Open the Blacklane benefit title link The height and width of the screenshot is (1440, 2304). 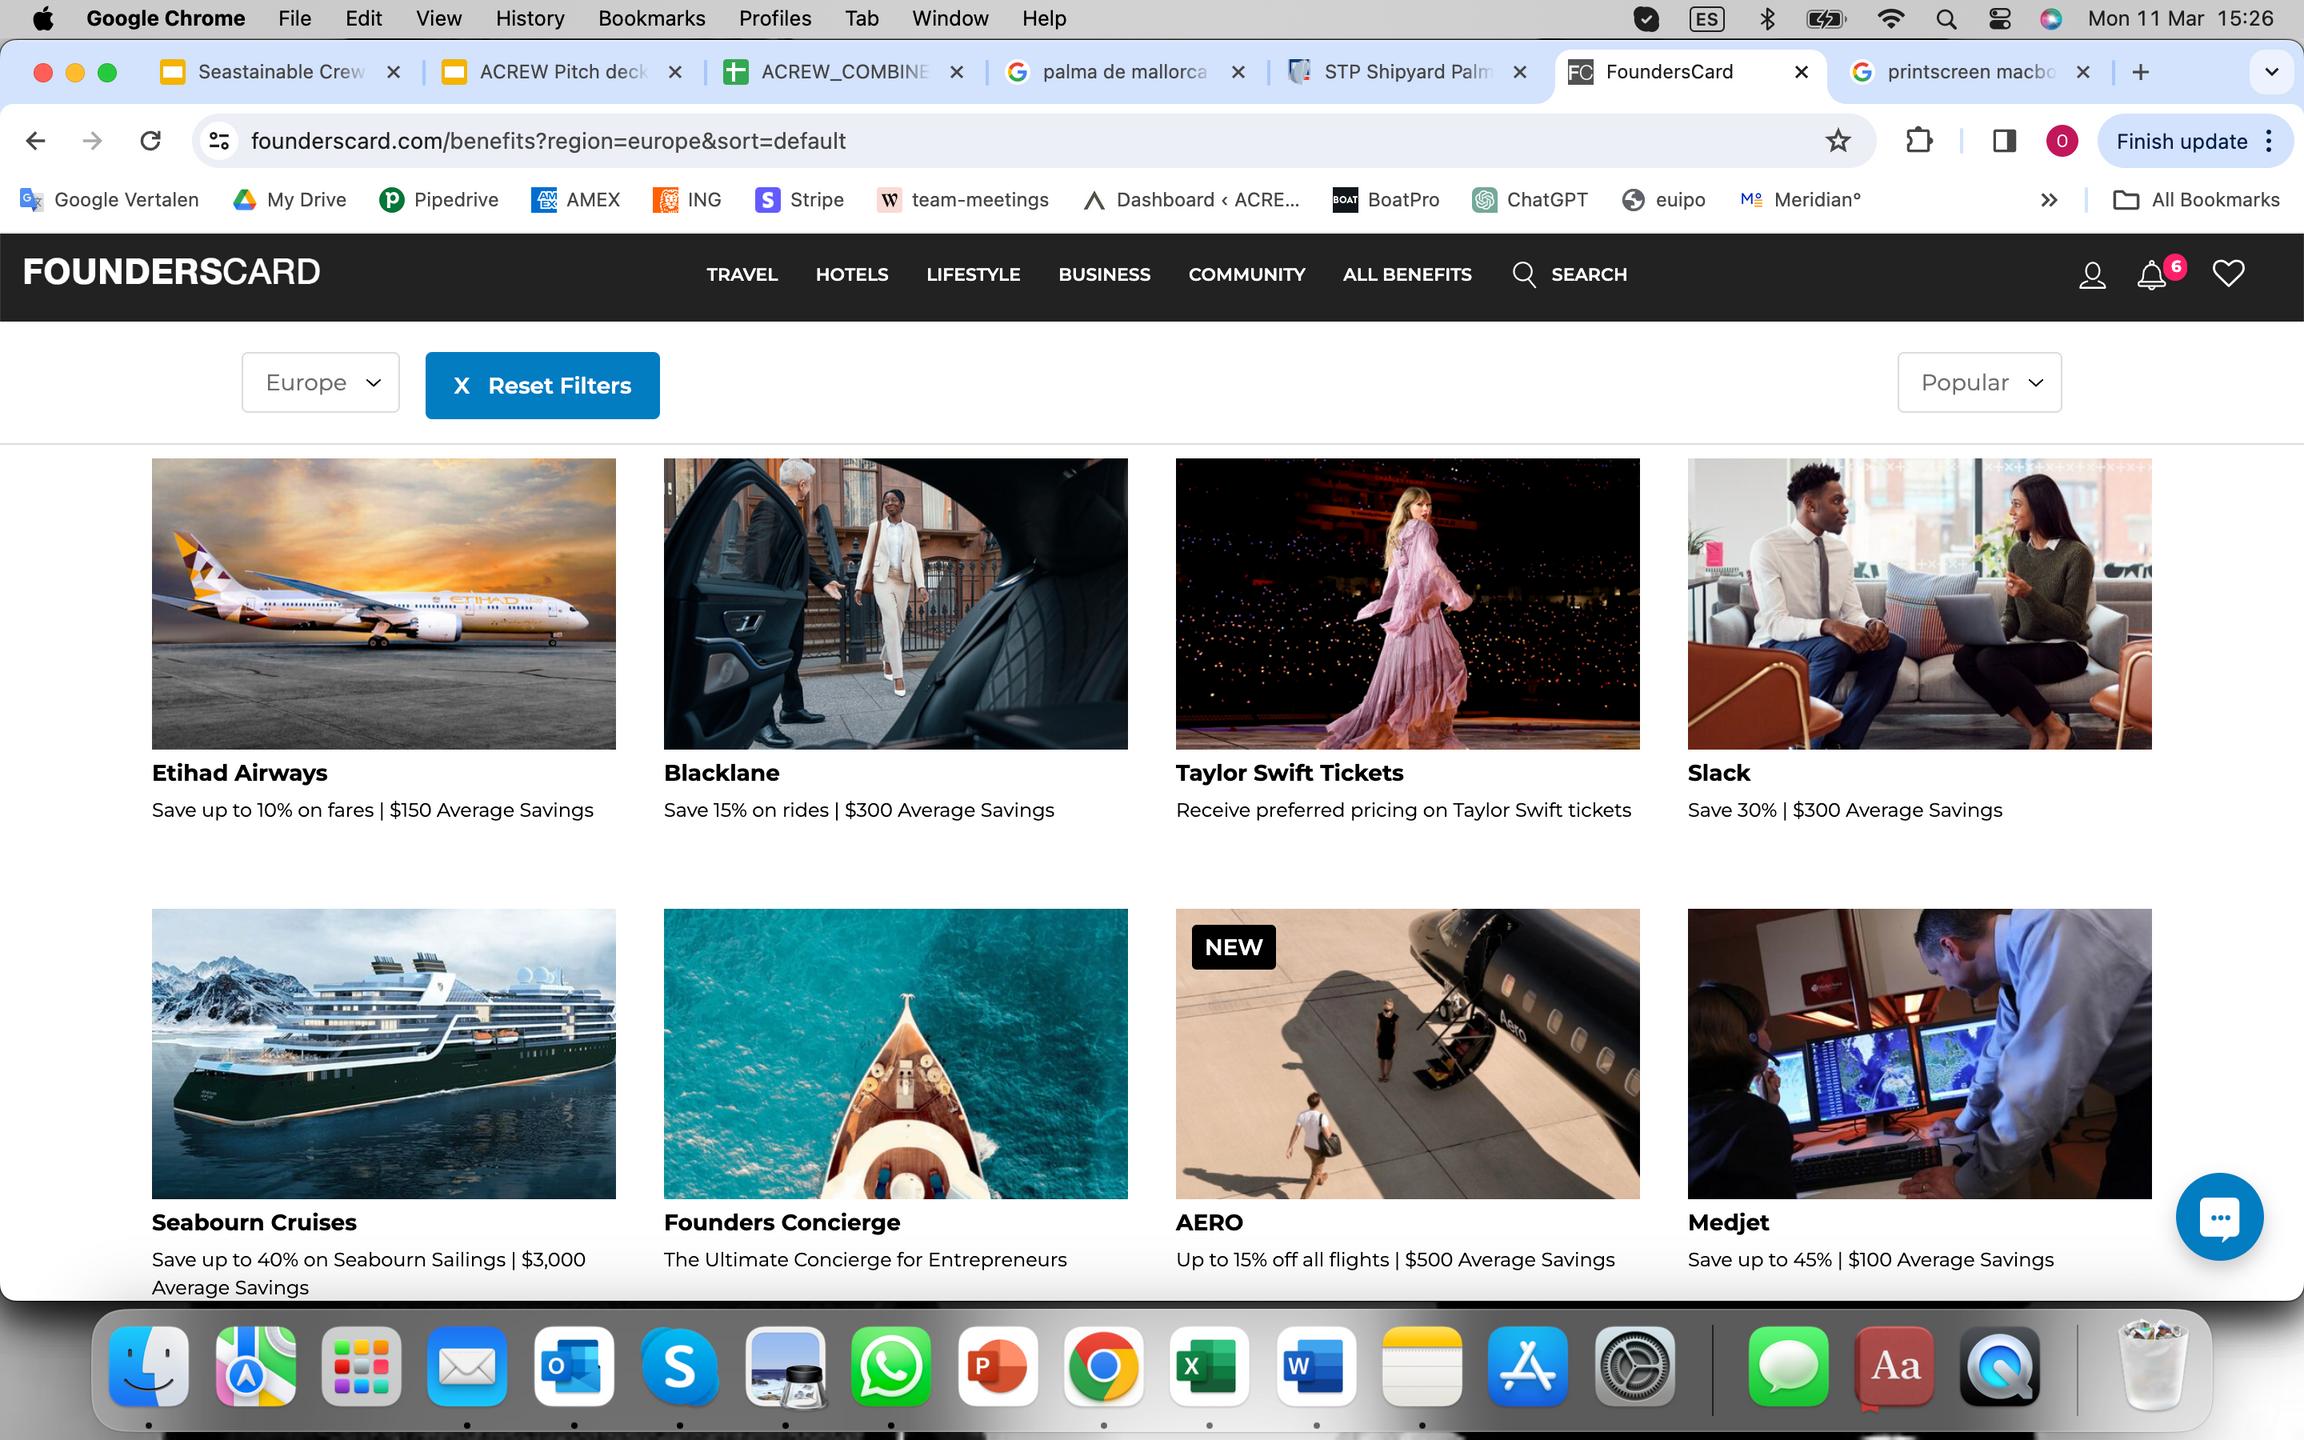pos(721,773)
